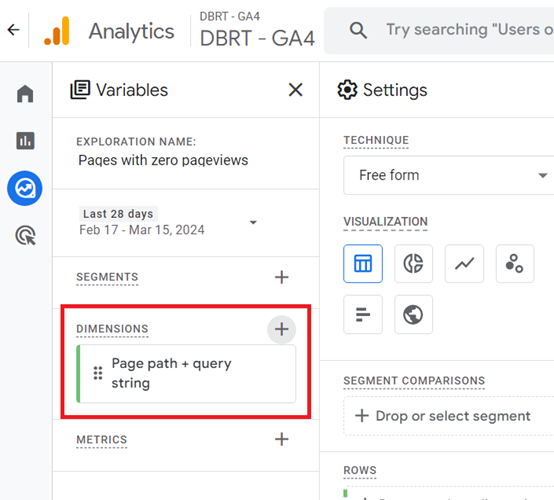
Task: Go to the Home nav icon
Action: (x=25, y=94)
